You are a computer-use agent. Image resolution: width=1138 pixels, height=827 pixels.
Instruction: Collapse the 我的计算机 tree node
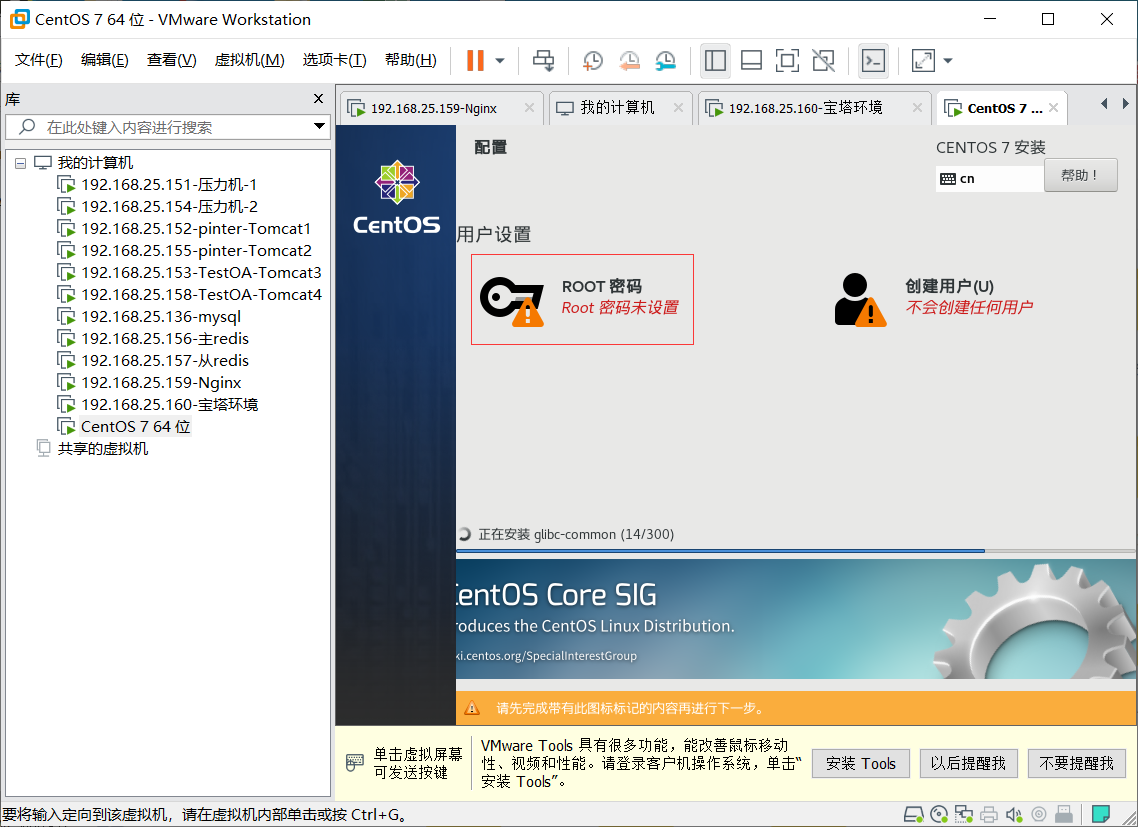point(20,163)
